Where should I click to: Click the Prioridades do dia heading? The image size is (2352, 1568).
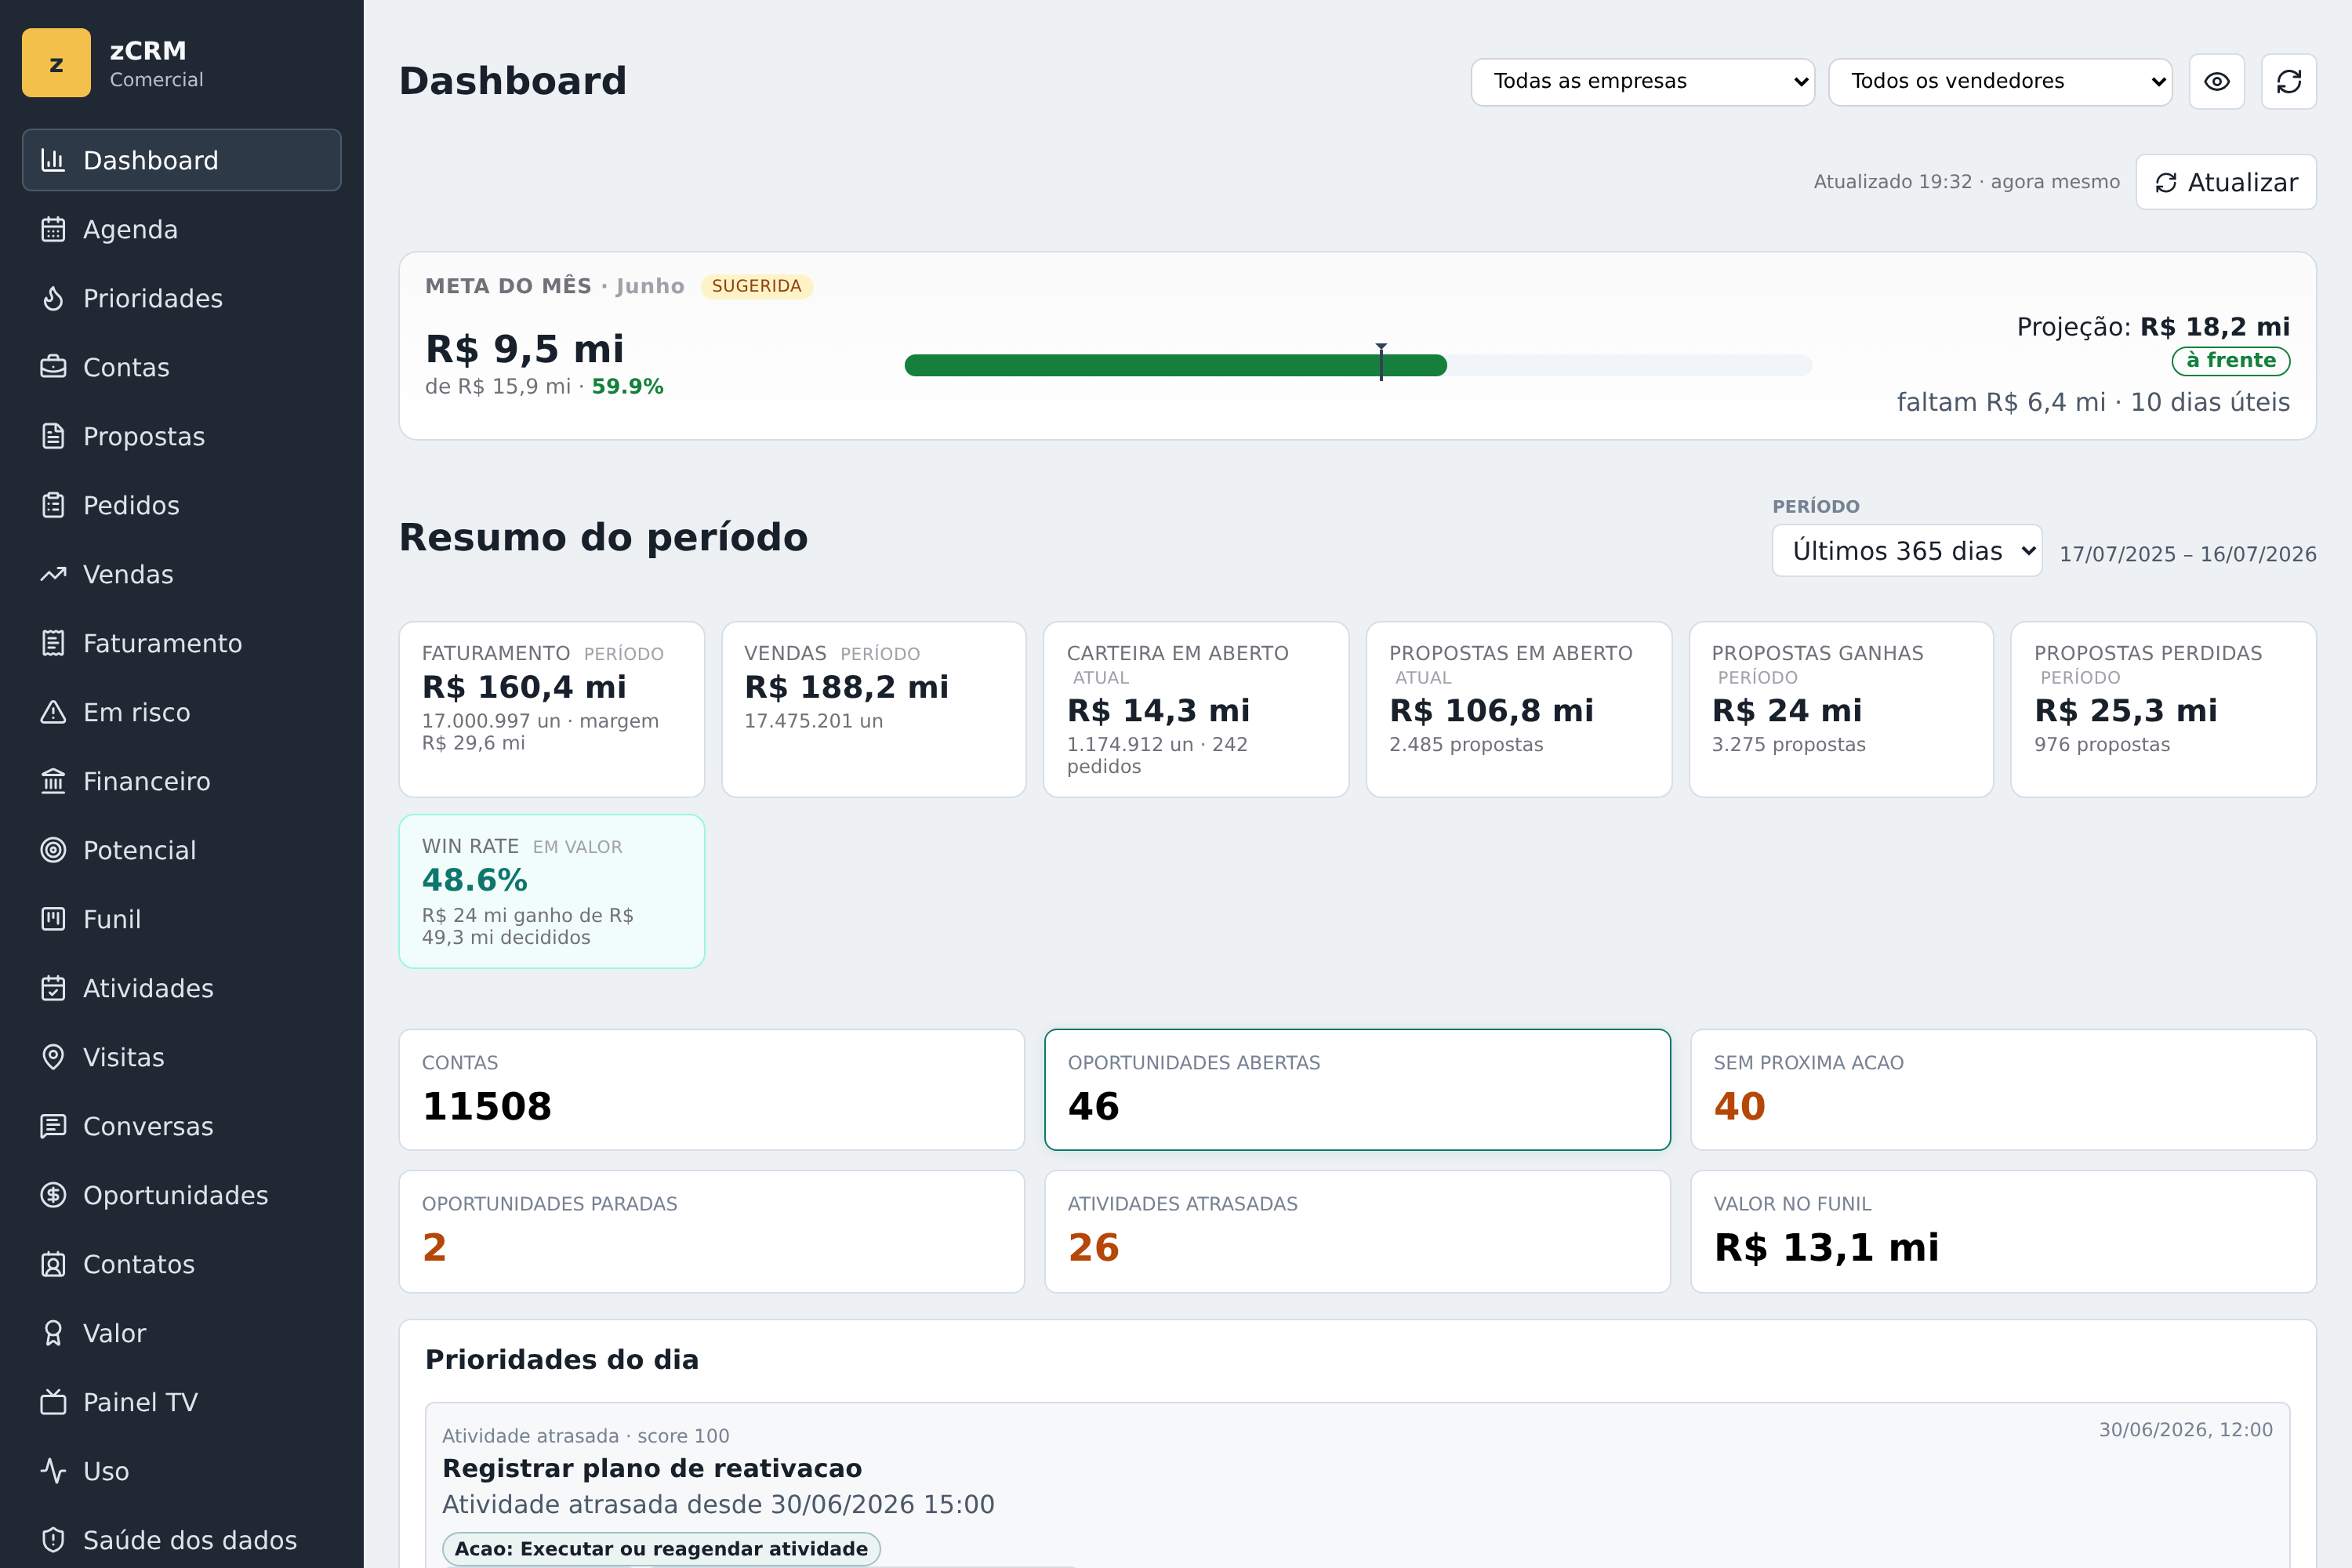pyautogui.click(x=562, y=1359)
